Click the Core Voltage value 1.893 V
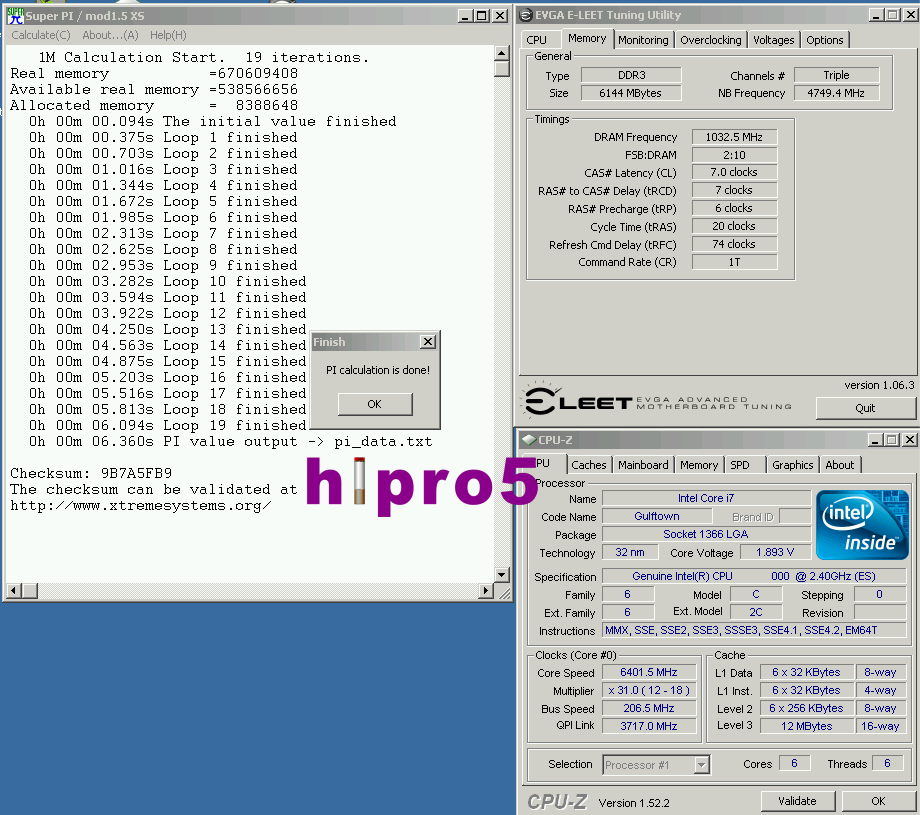920x815 pixels. pyautogui.click(x=775, y=552)
